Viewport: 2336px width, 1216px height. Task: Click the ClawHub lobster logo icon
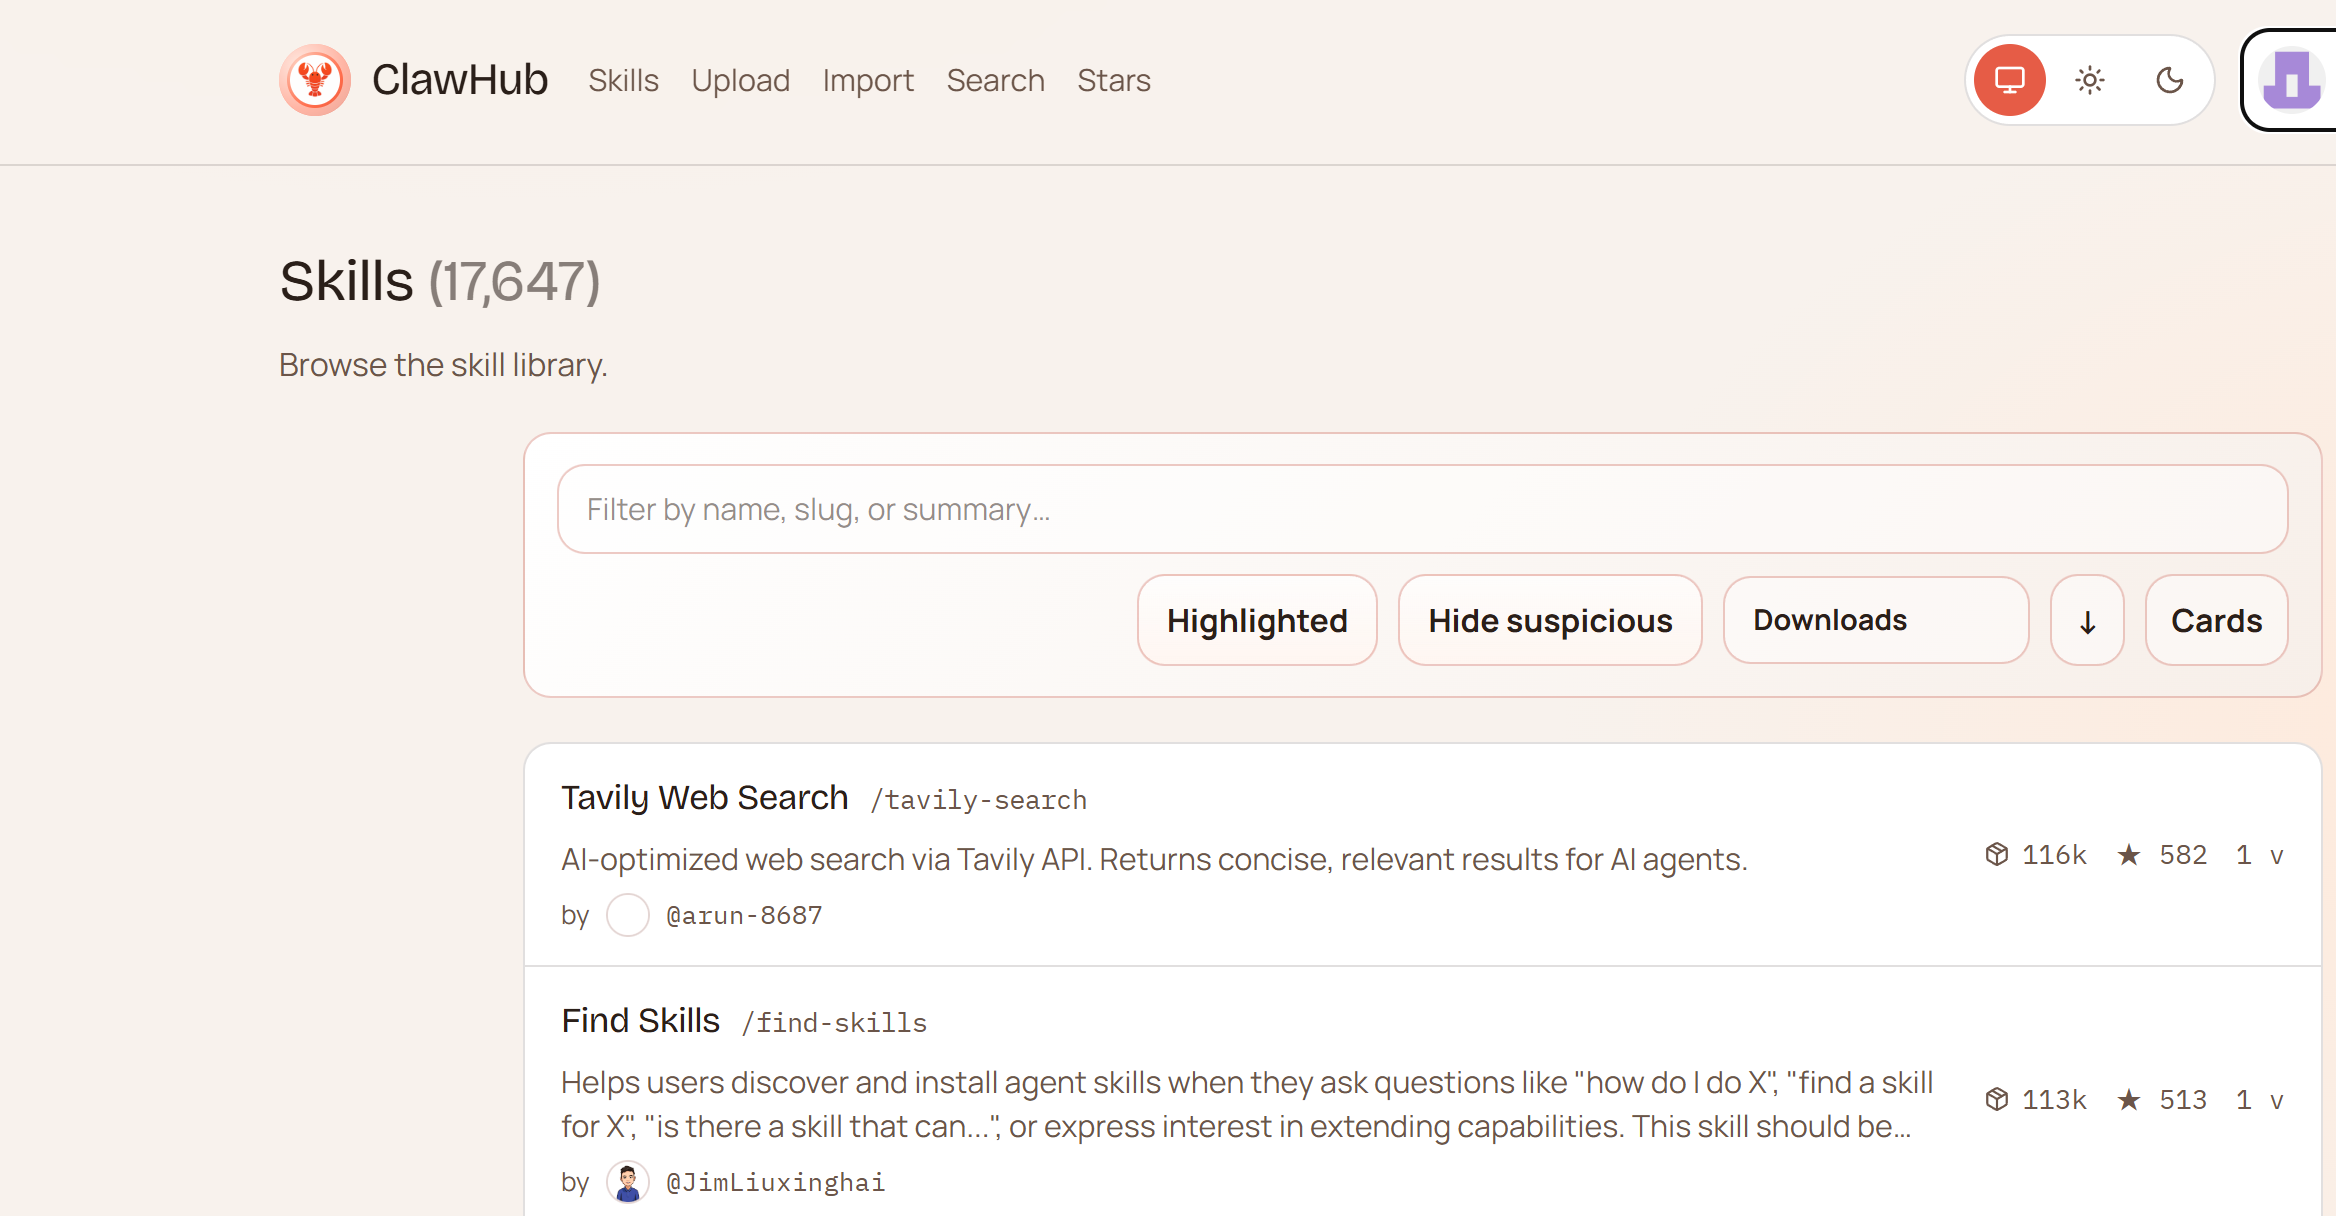click(x=315, y=80)
